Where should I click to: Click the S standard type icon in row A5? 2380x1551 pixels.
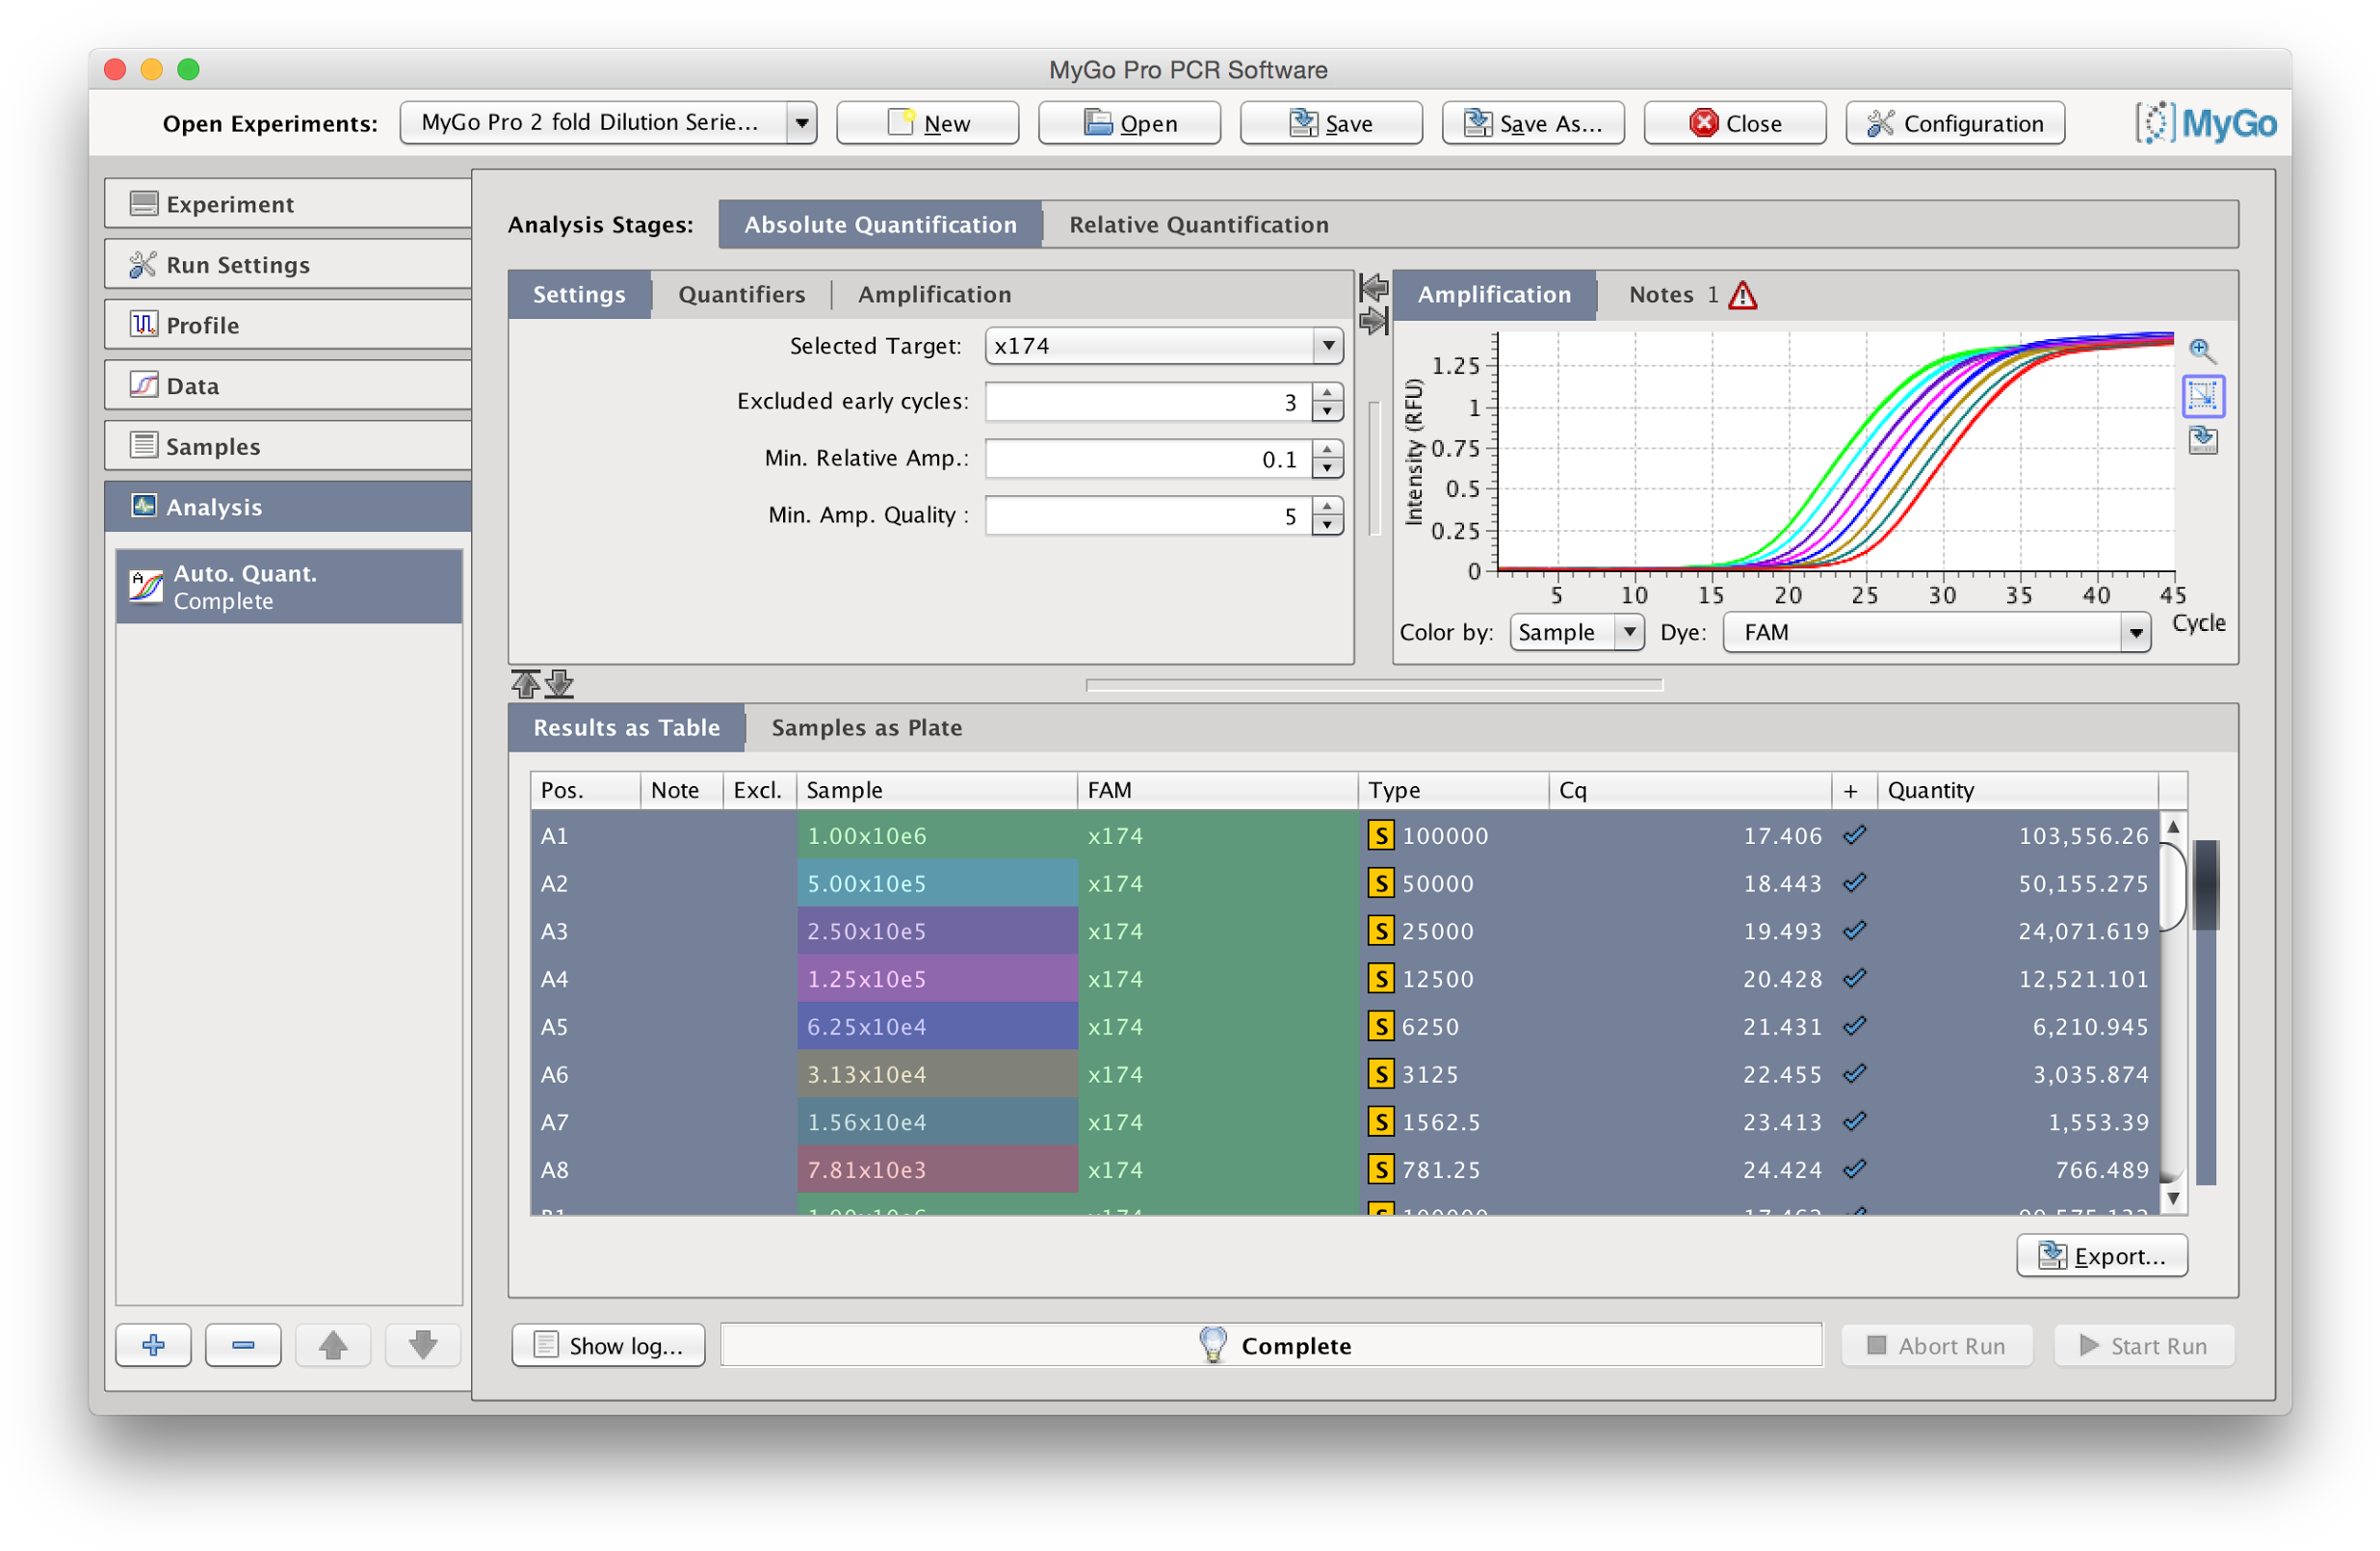pos(1381,1026)
